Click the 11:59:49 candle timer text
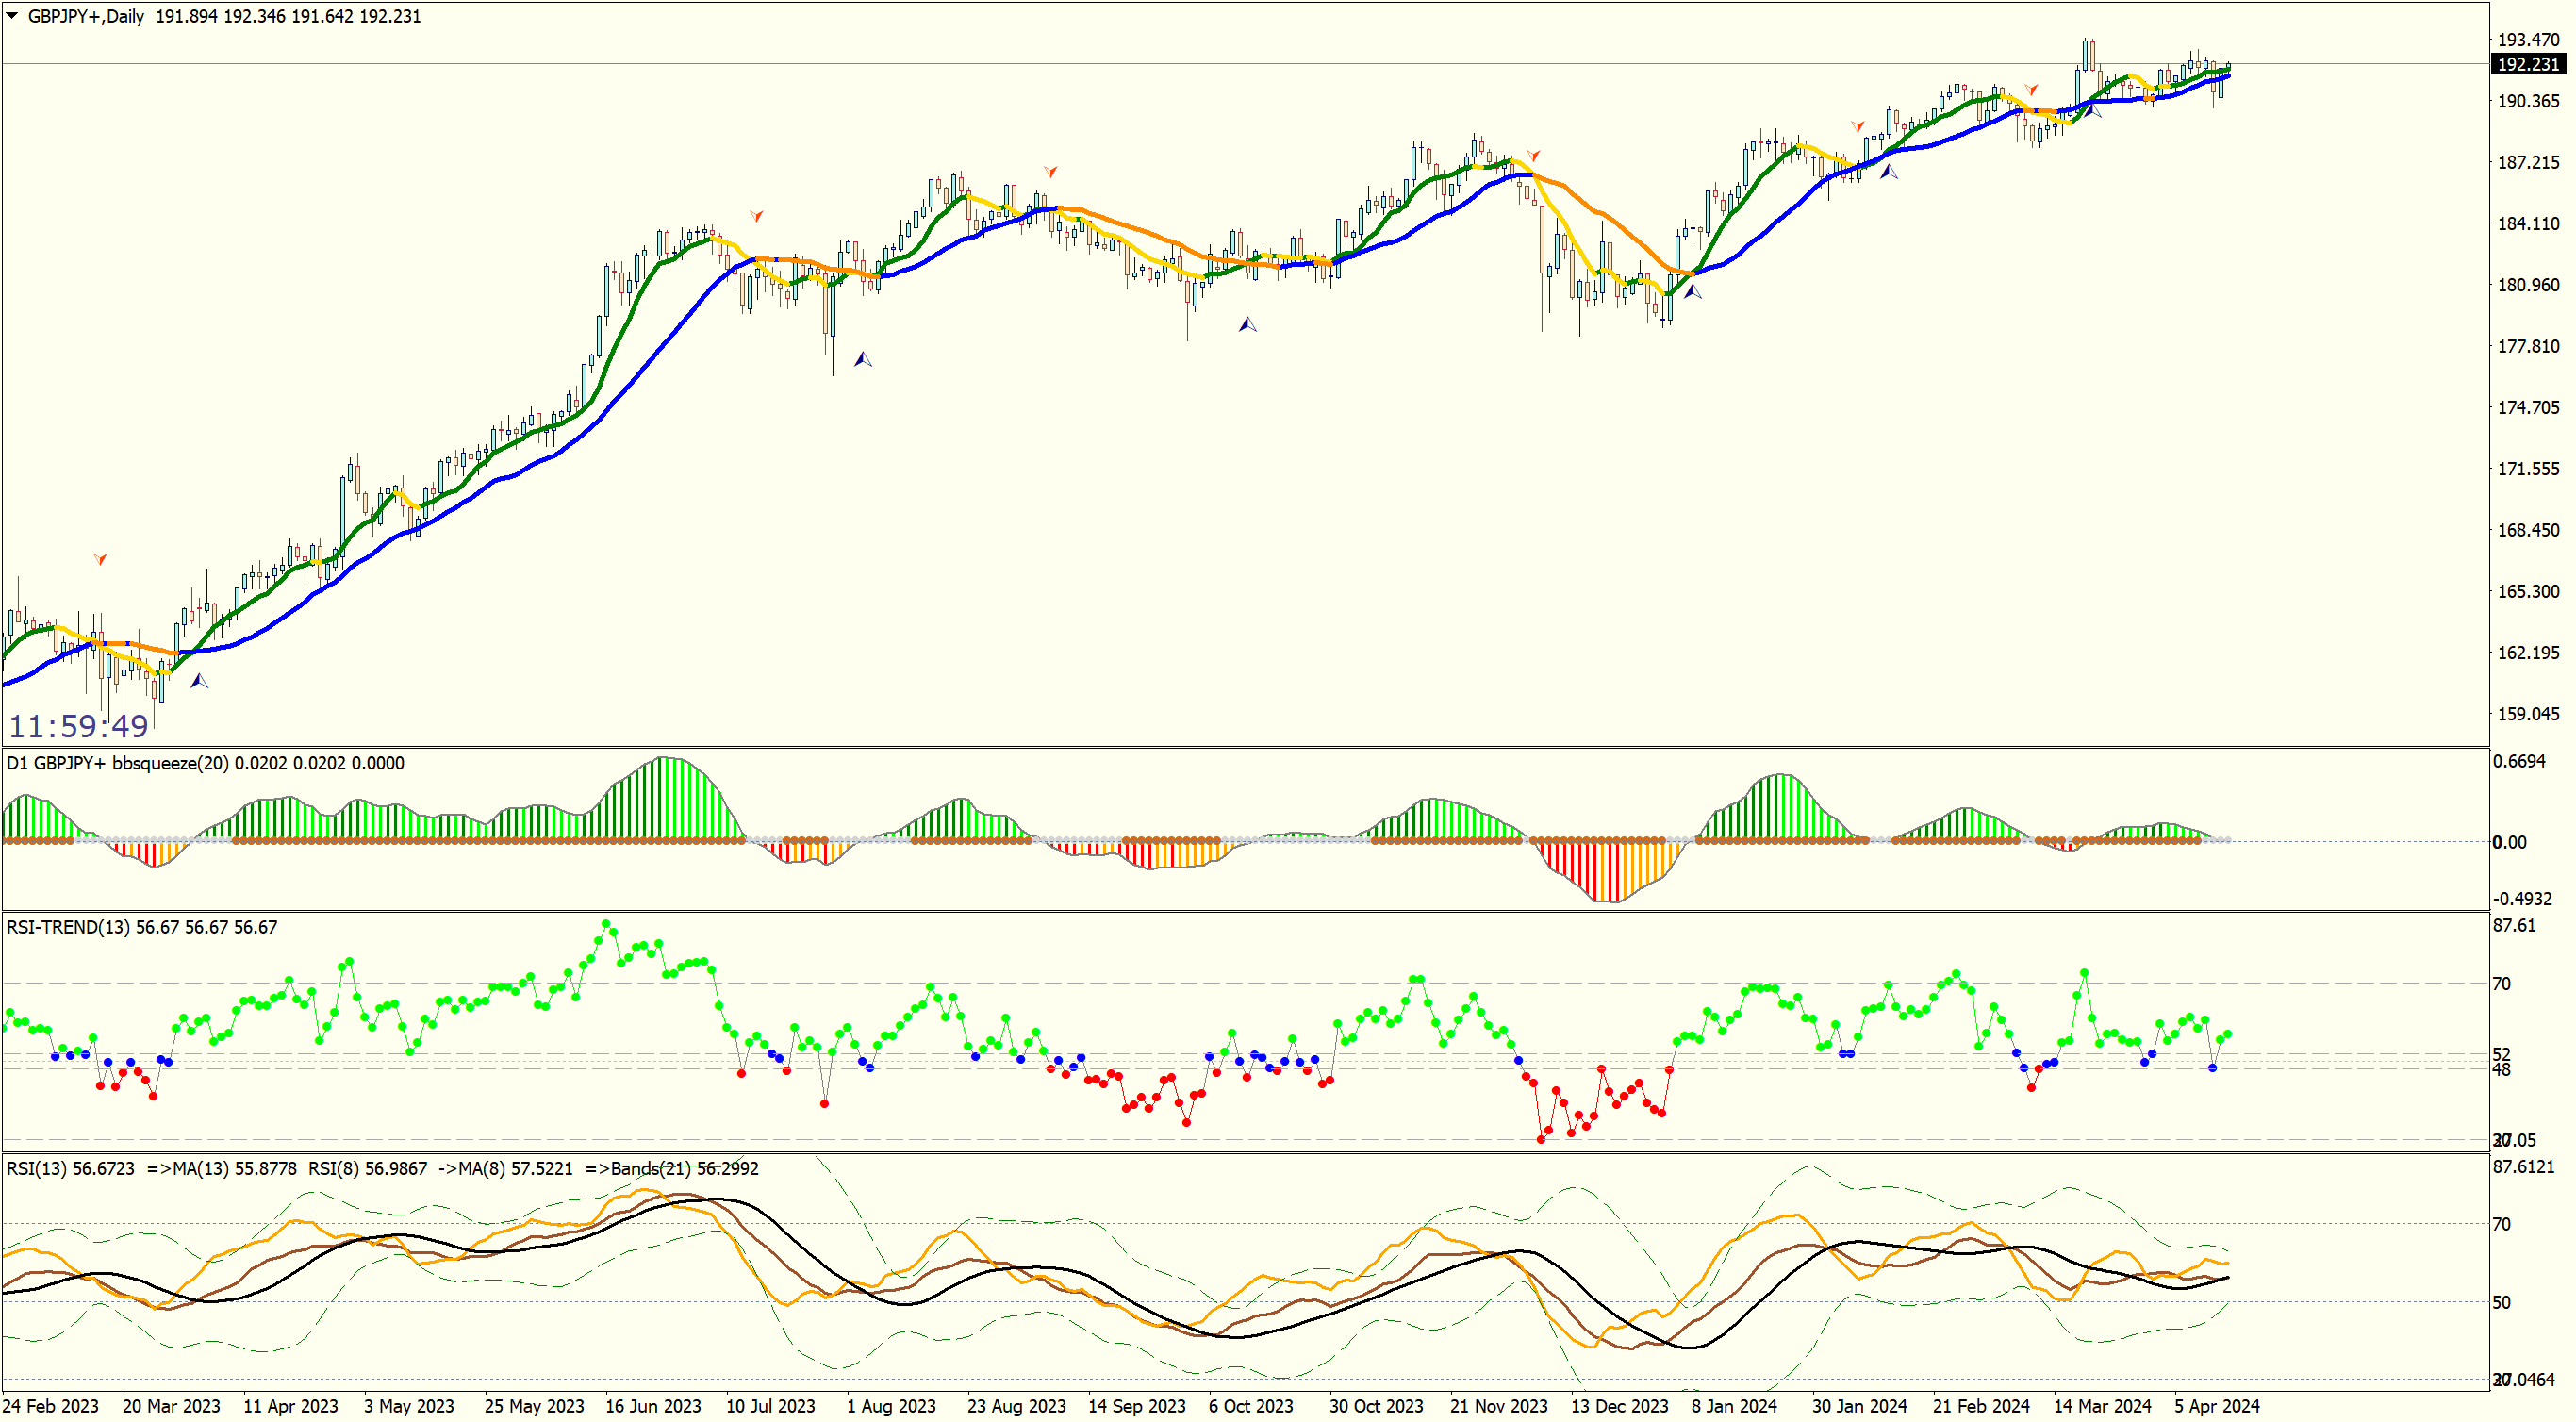Image resolution: width=2576 pixels, height=1422 pixels. [79, 725]
